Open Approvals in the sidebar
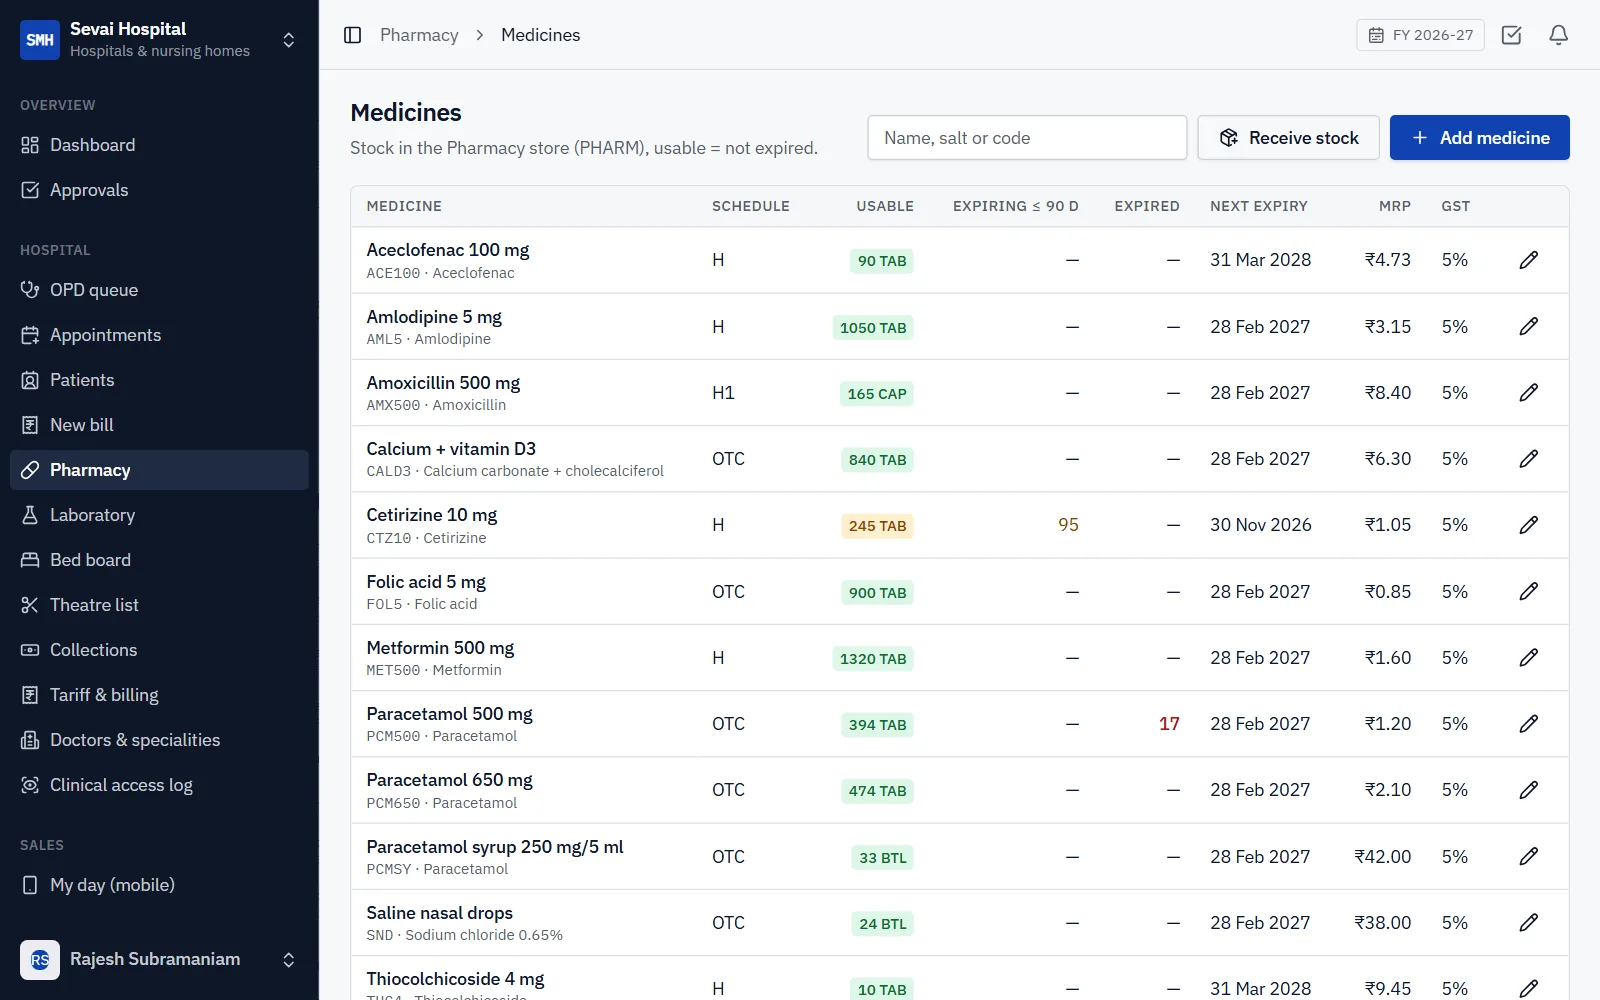Image resolution: width=1600 pixels, height=1000 pixels. click(159, 190)
